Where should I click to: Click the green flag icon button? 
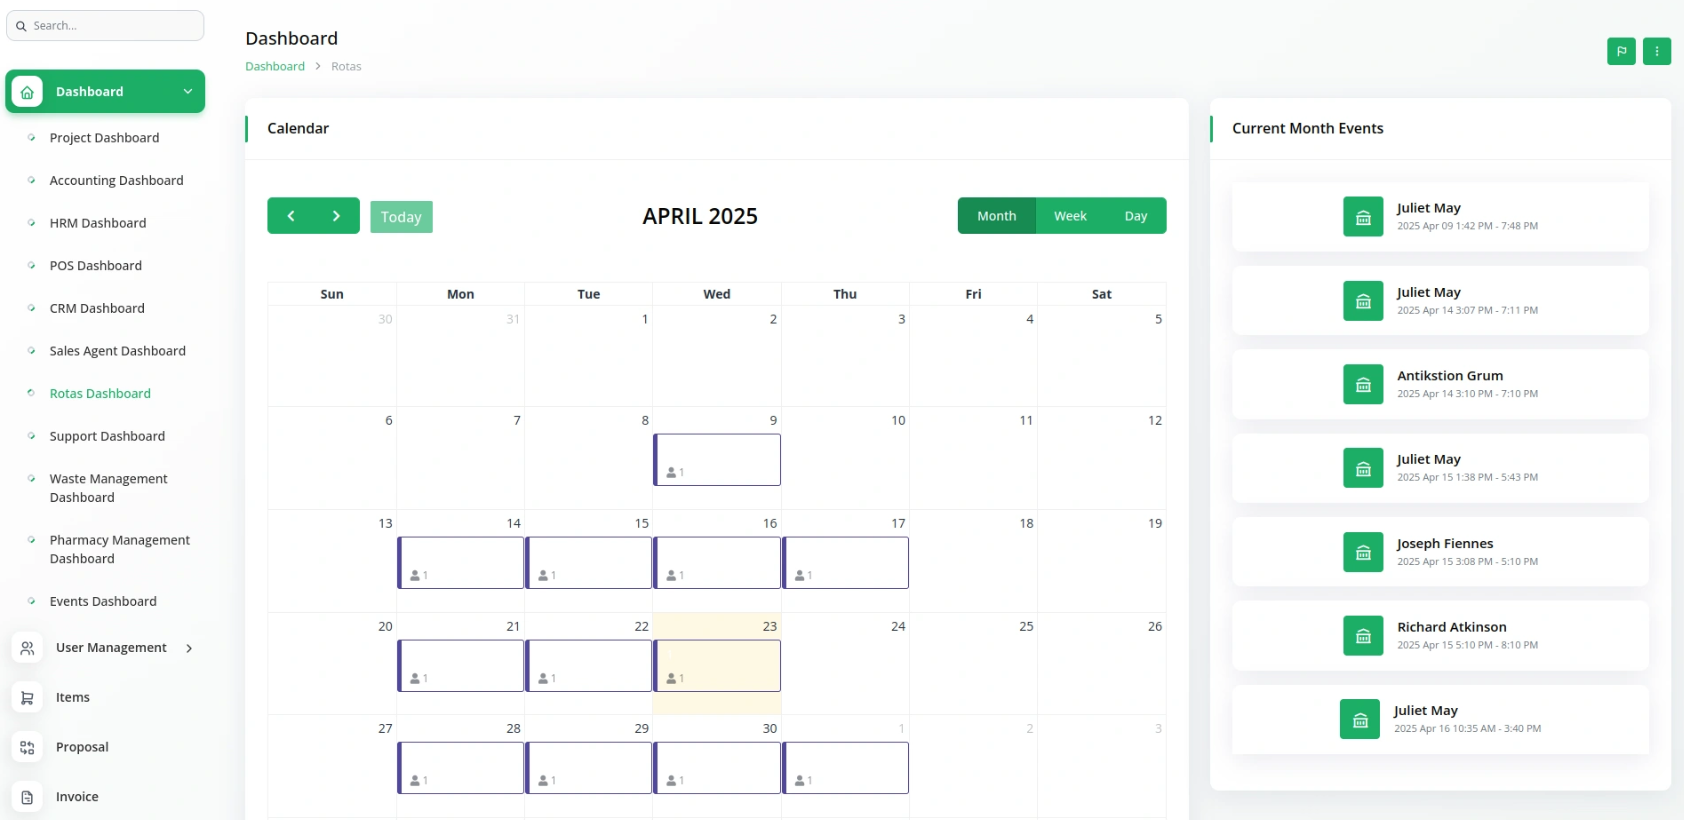pyautogui.click(x=1621, y=51)
